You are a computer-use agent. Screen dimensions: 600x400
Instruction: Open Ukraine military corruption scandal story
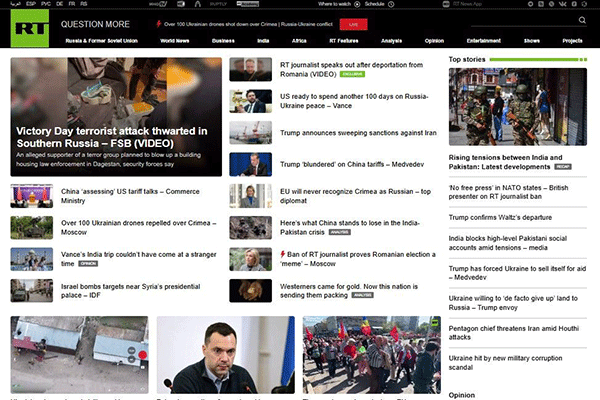pos(505,362)
